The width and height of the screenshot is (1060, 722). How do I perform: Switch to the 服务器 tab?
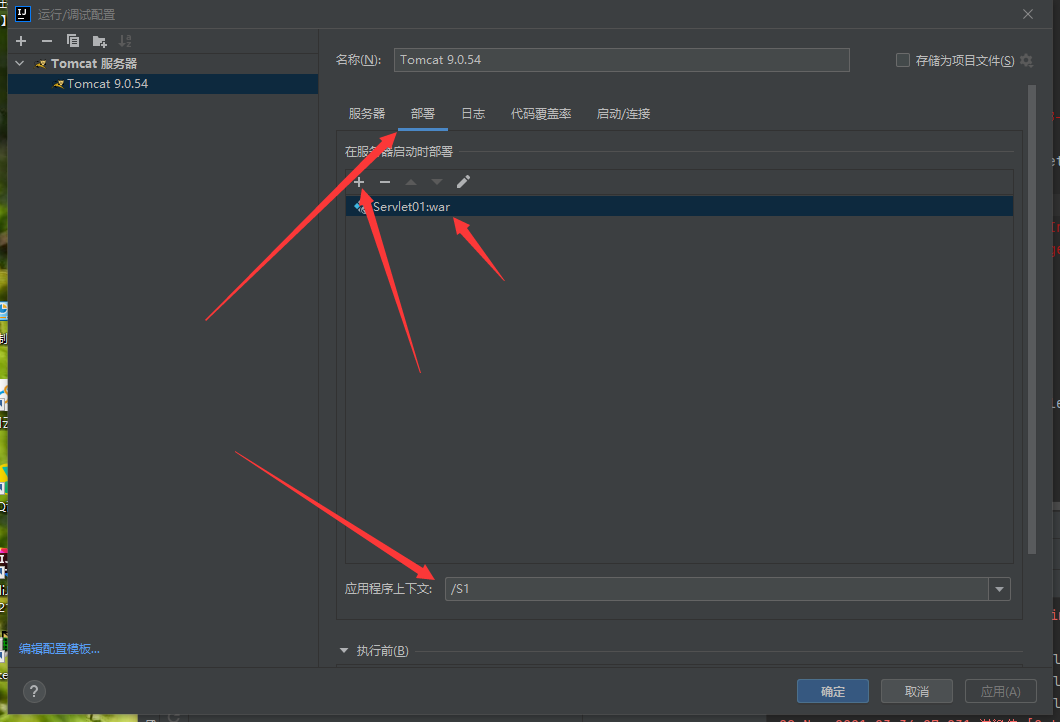pos(366,114)
